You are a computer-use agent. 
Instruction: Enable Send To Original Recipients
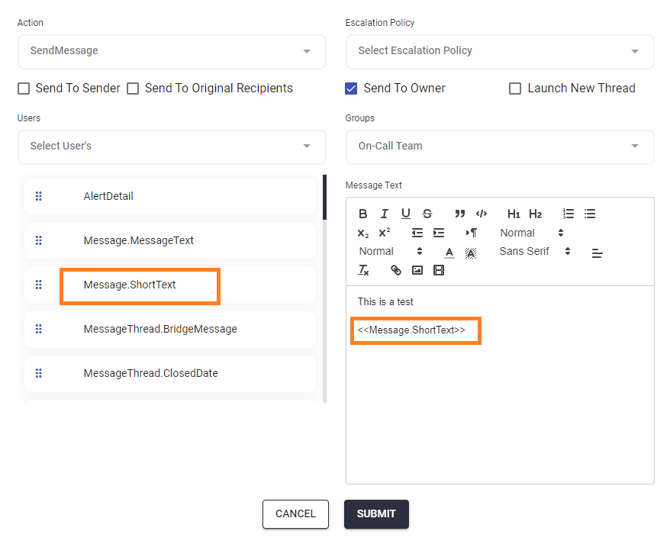tap(133, 88)
